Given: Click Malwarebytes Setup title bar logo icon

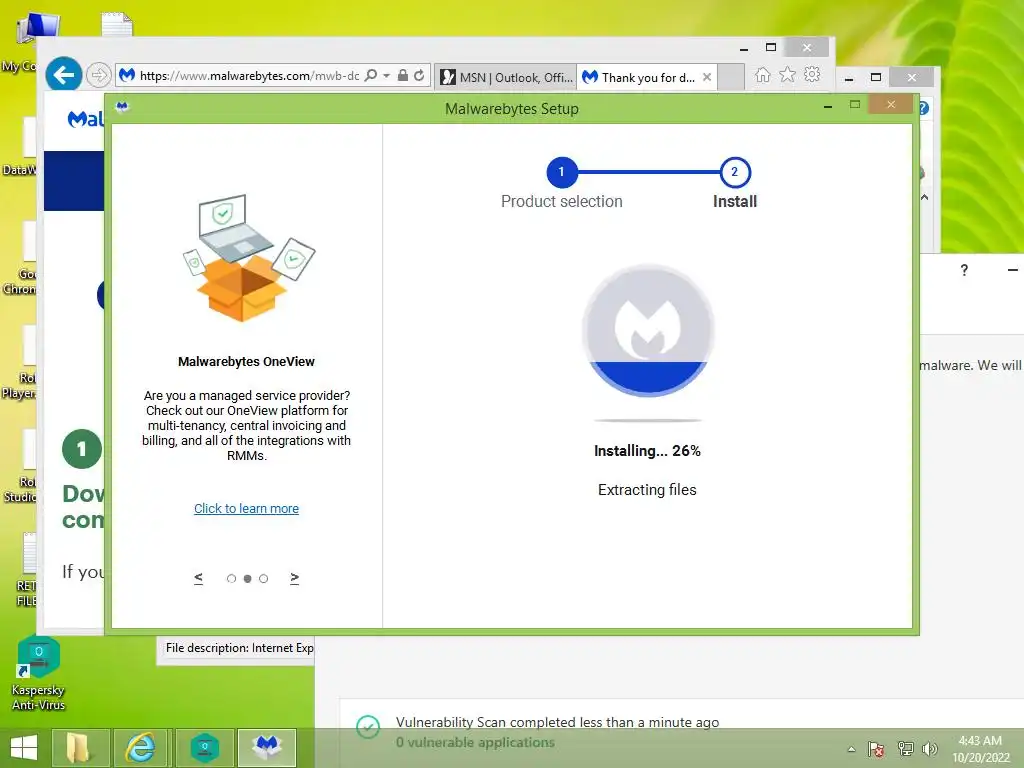Looking at the screenshot, I should (122, 107).
